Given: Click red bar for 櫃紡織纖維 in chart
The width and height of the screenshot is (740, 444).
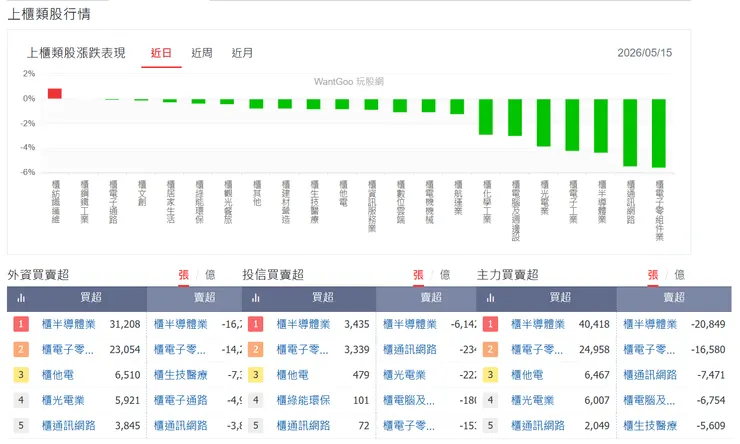Looking at the screenshot, I should [x=55, y=93].
